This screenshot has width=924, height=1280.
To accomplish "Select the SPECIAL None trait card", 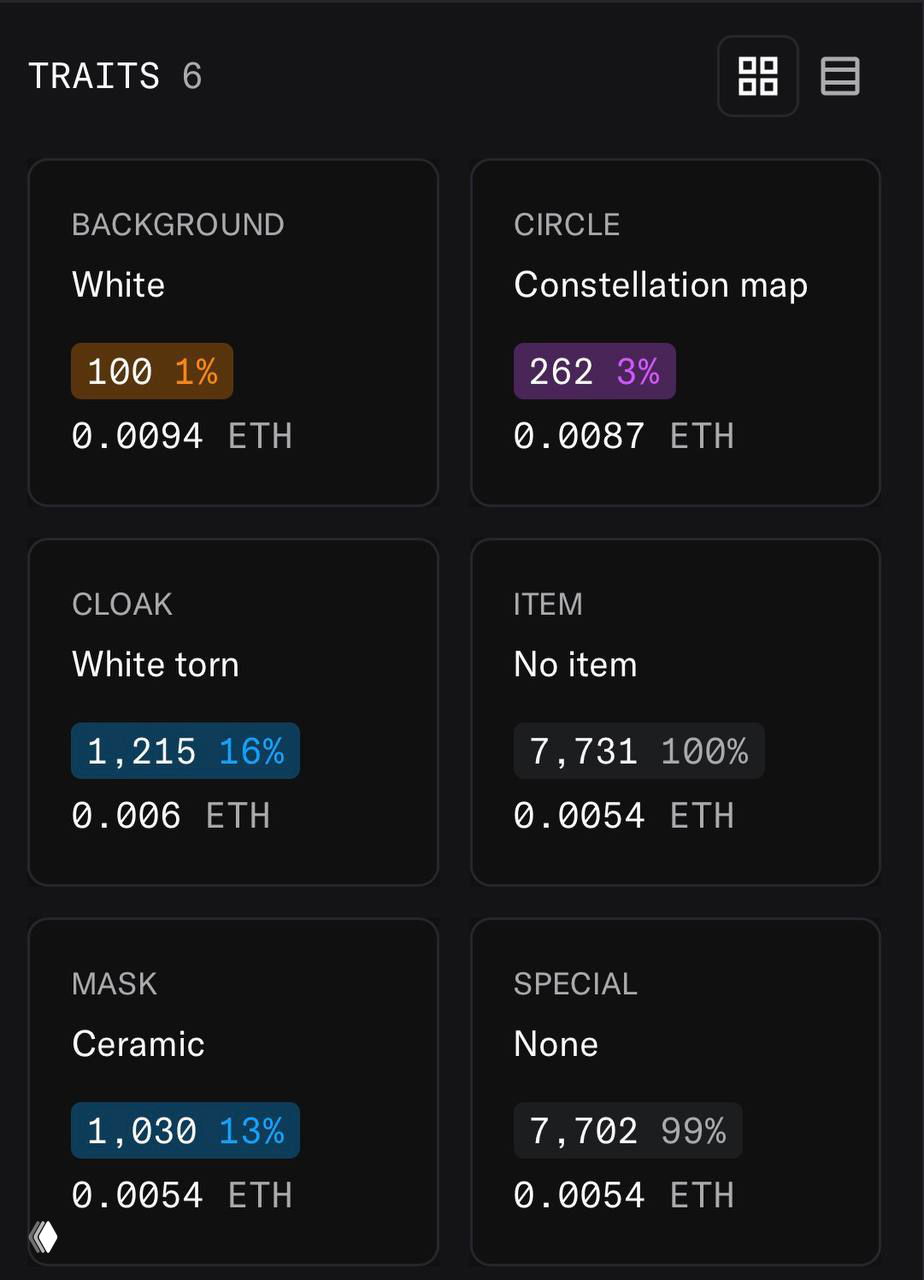I will (676, 1090).
